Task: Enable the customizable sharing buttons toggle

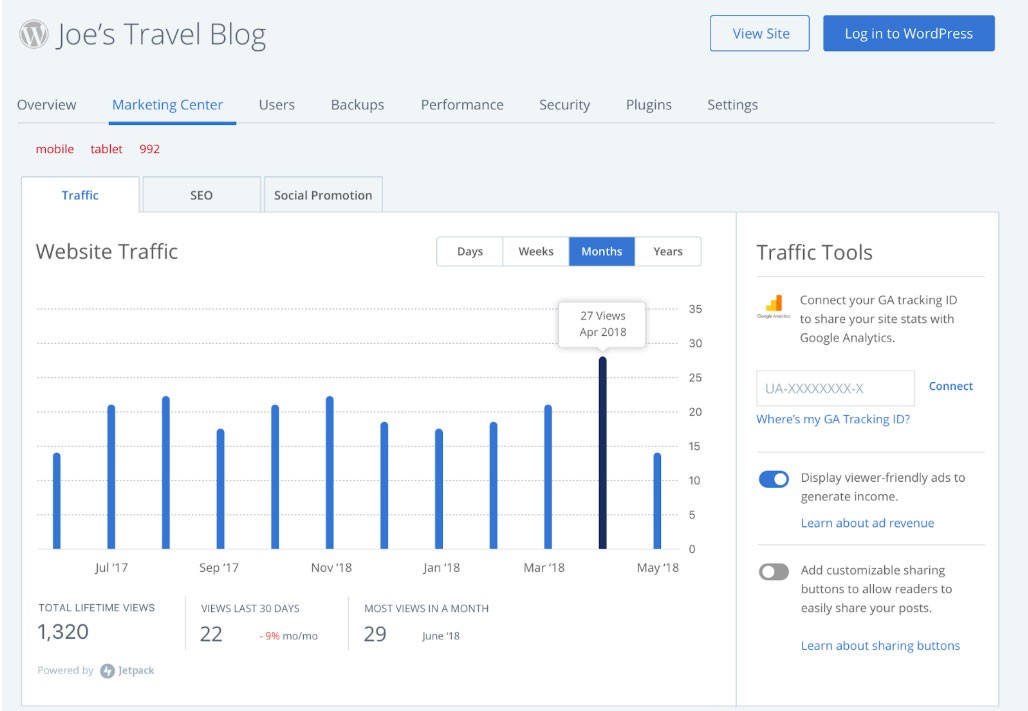Action: [x=774, y=572]
